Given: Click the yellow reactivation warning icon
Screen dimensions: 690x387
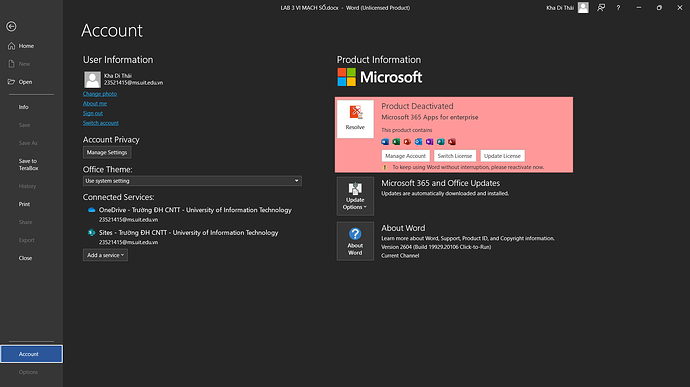Looking at the screenshot, I should click(385, 167).
